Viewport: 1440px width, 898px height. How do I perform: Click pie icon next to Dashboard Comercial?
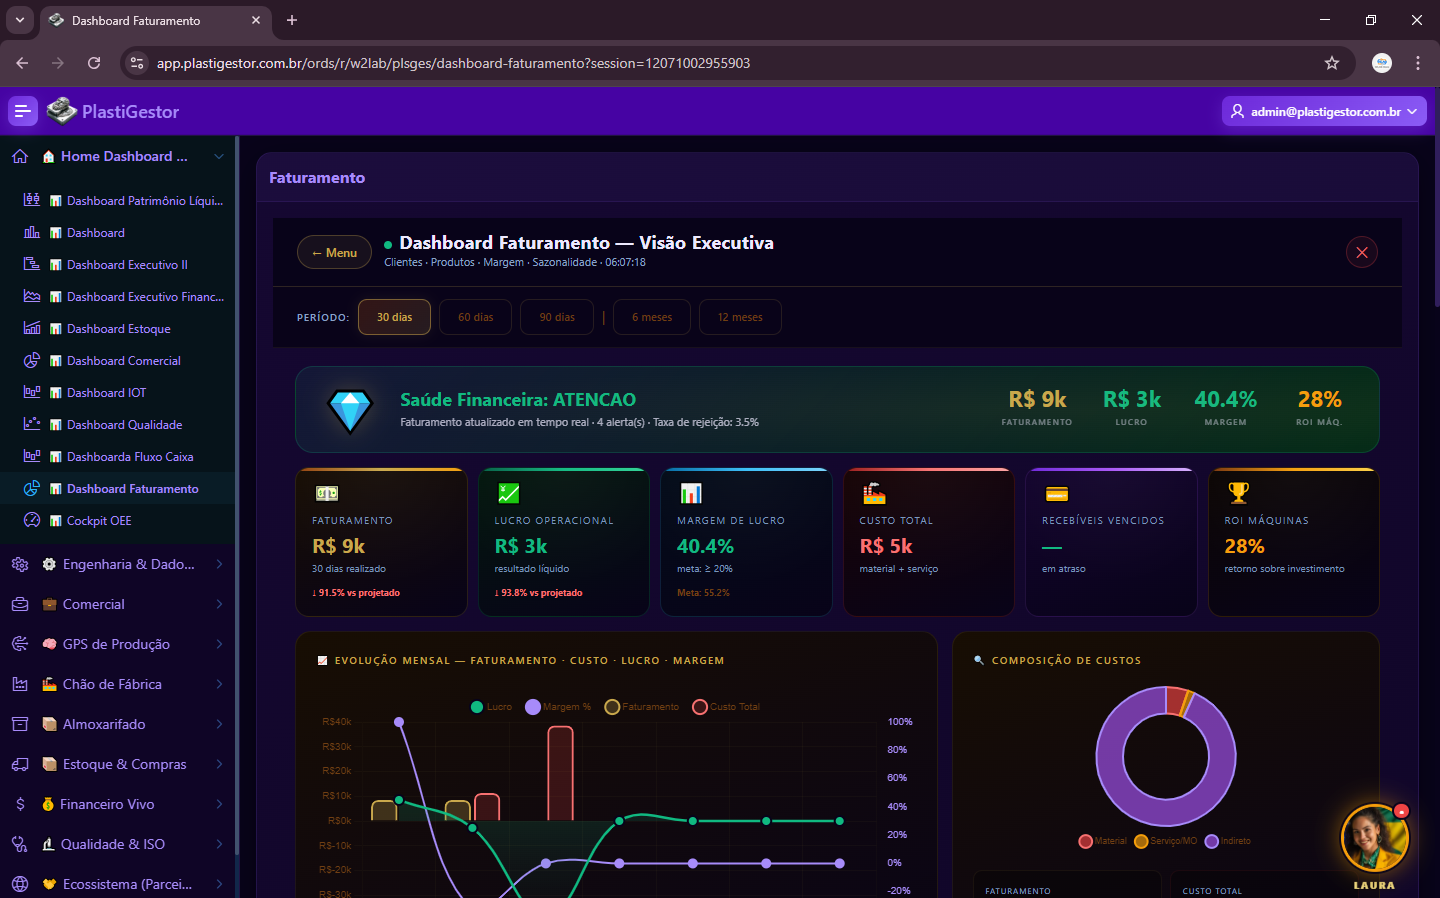coord(32,360)
